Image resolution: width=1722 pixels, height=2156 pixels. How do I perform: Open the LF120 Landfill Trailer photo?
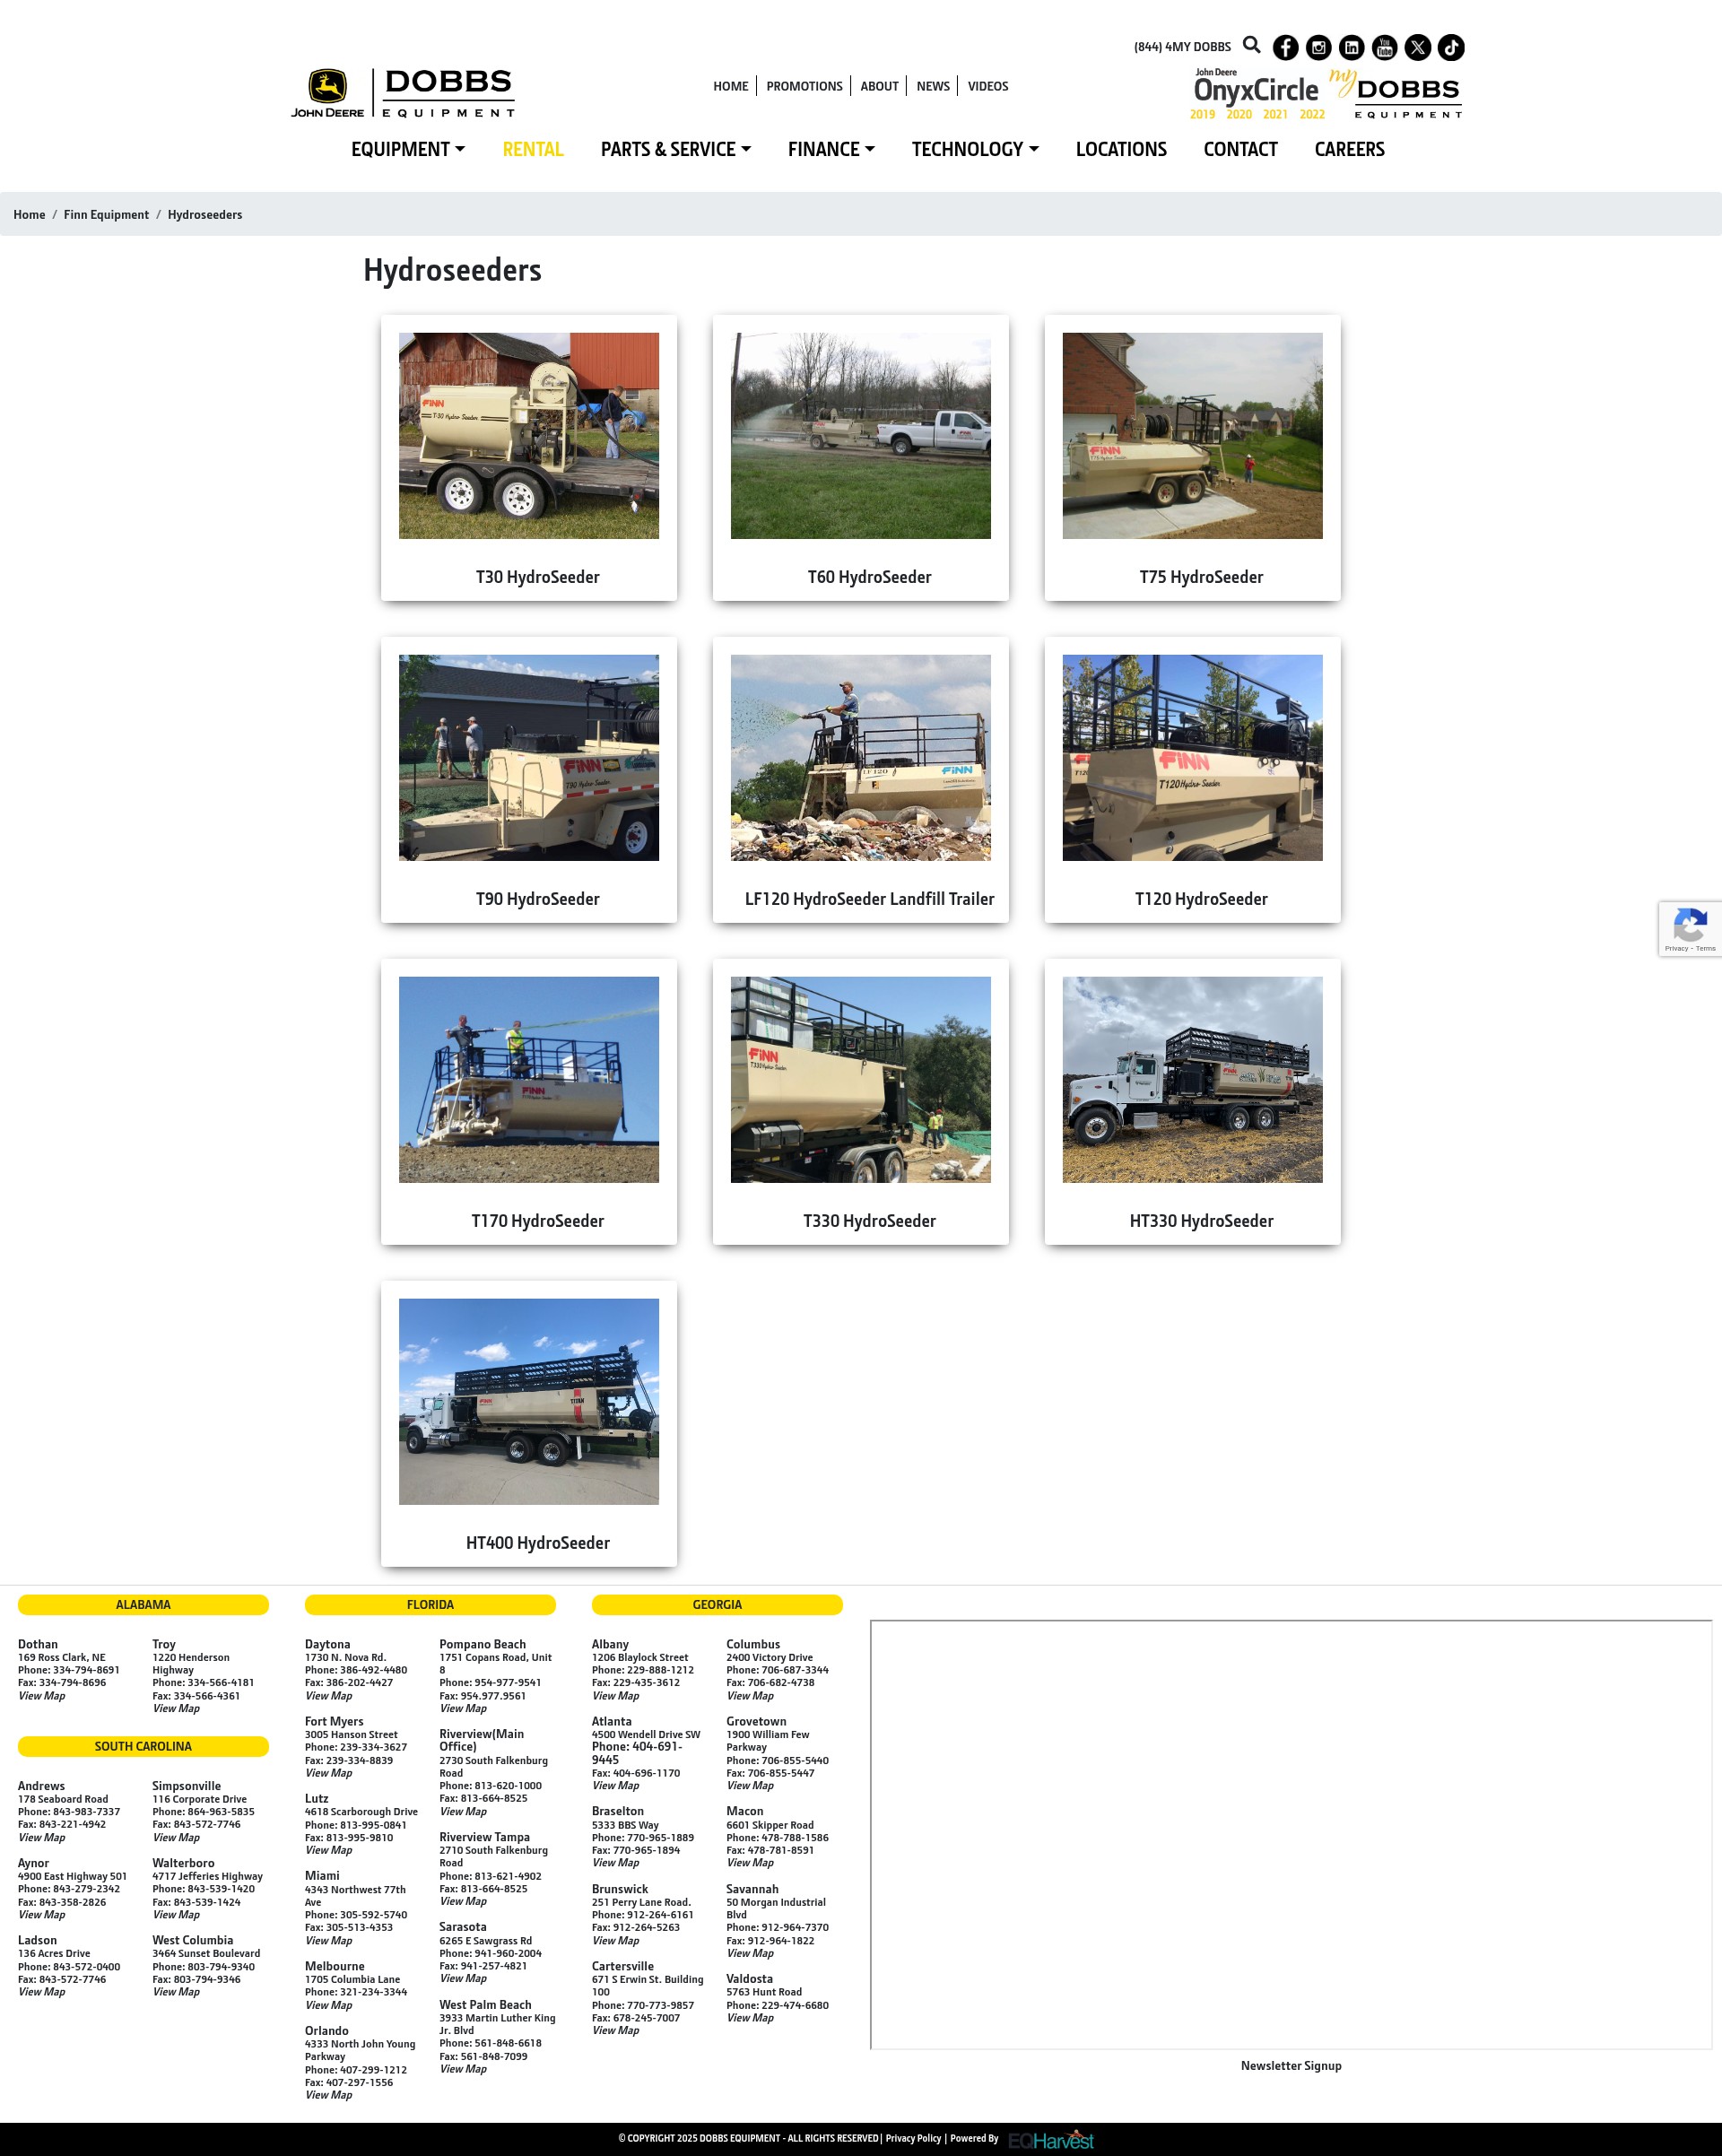coord(861,758)
